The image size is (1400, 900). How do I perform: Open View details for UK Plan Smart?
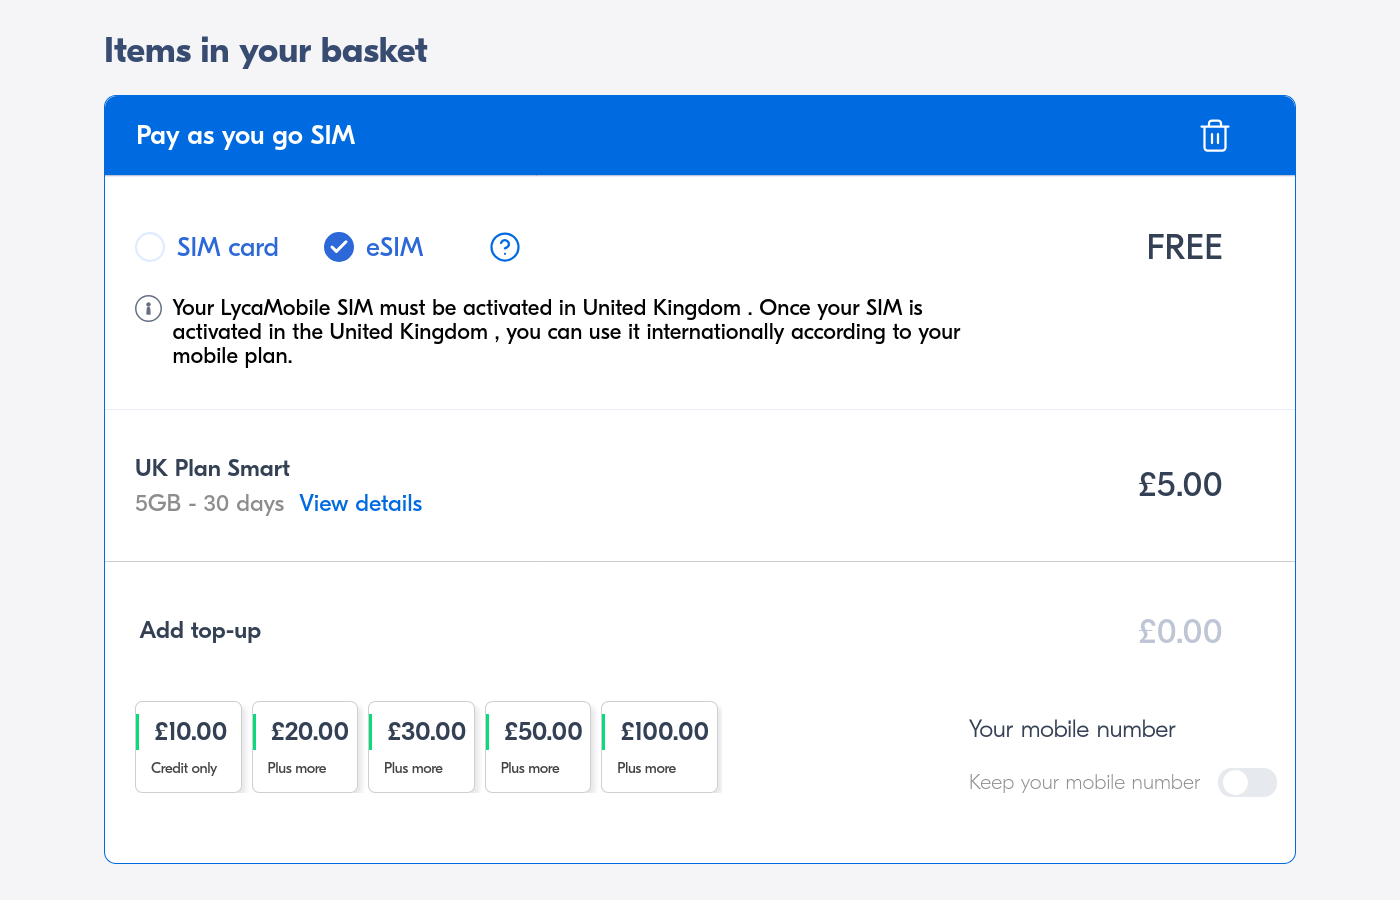(x=360, y=503)
